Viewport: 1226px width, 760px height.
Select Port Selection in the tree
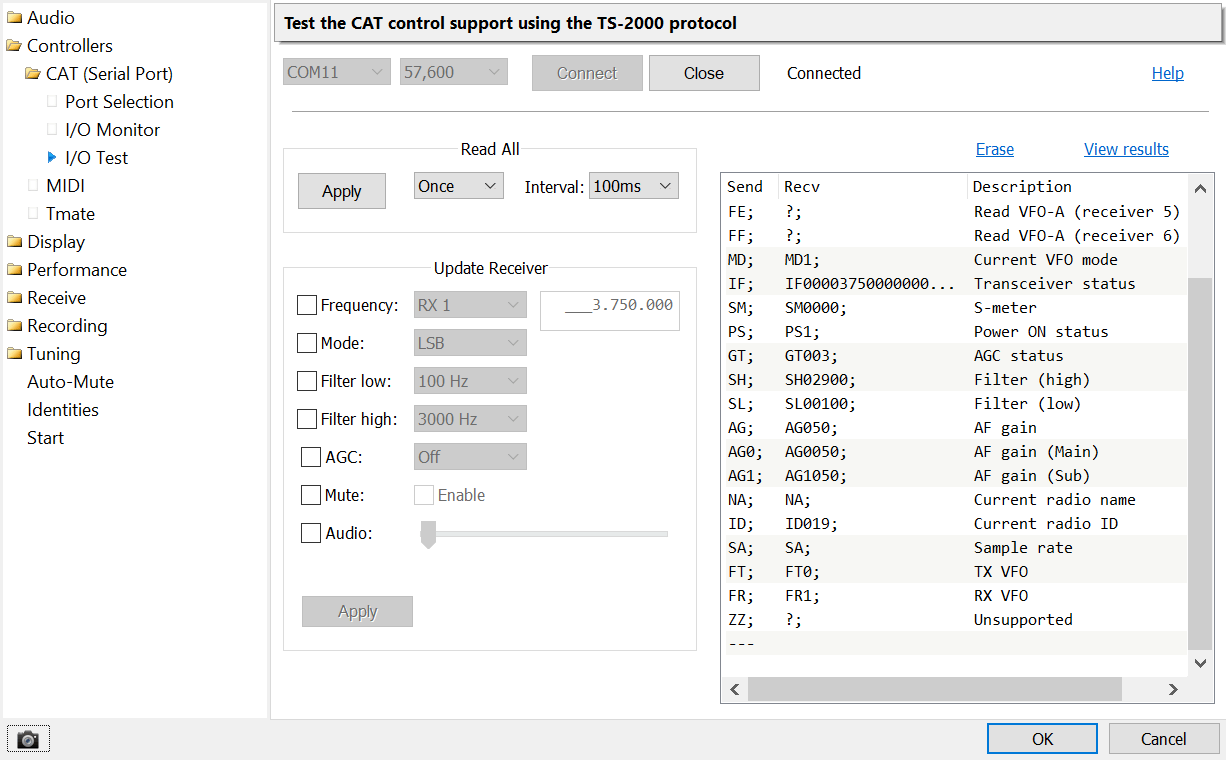coord(119,102)
